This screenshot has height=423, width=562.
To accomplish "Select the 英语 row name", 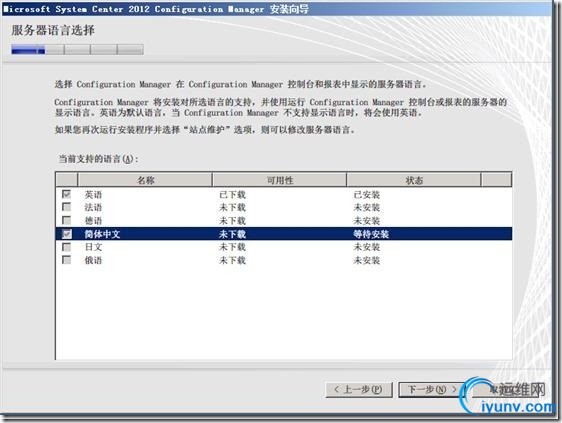I will (93, 195).
